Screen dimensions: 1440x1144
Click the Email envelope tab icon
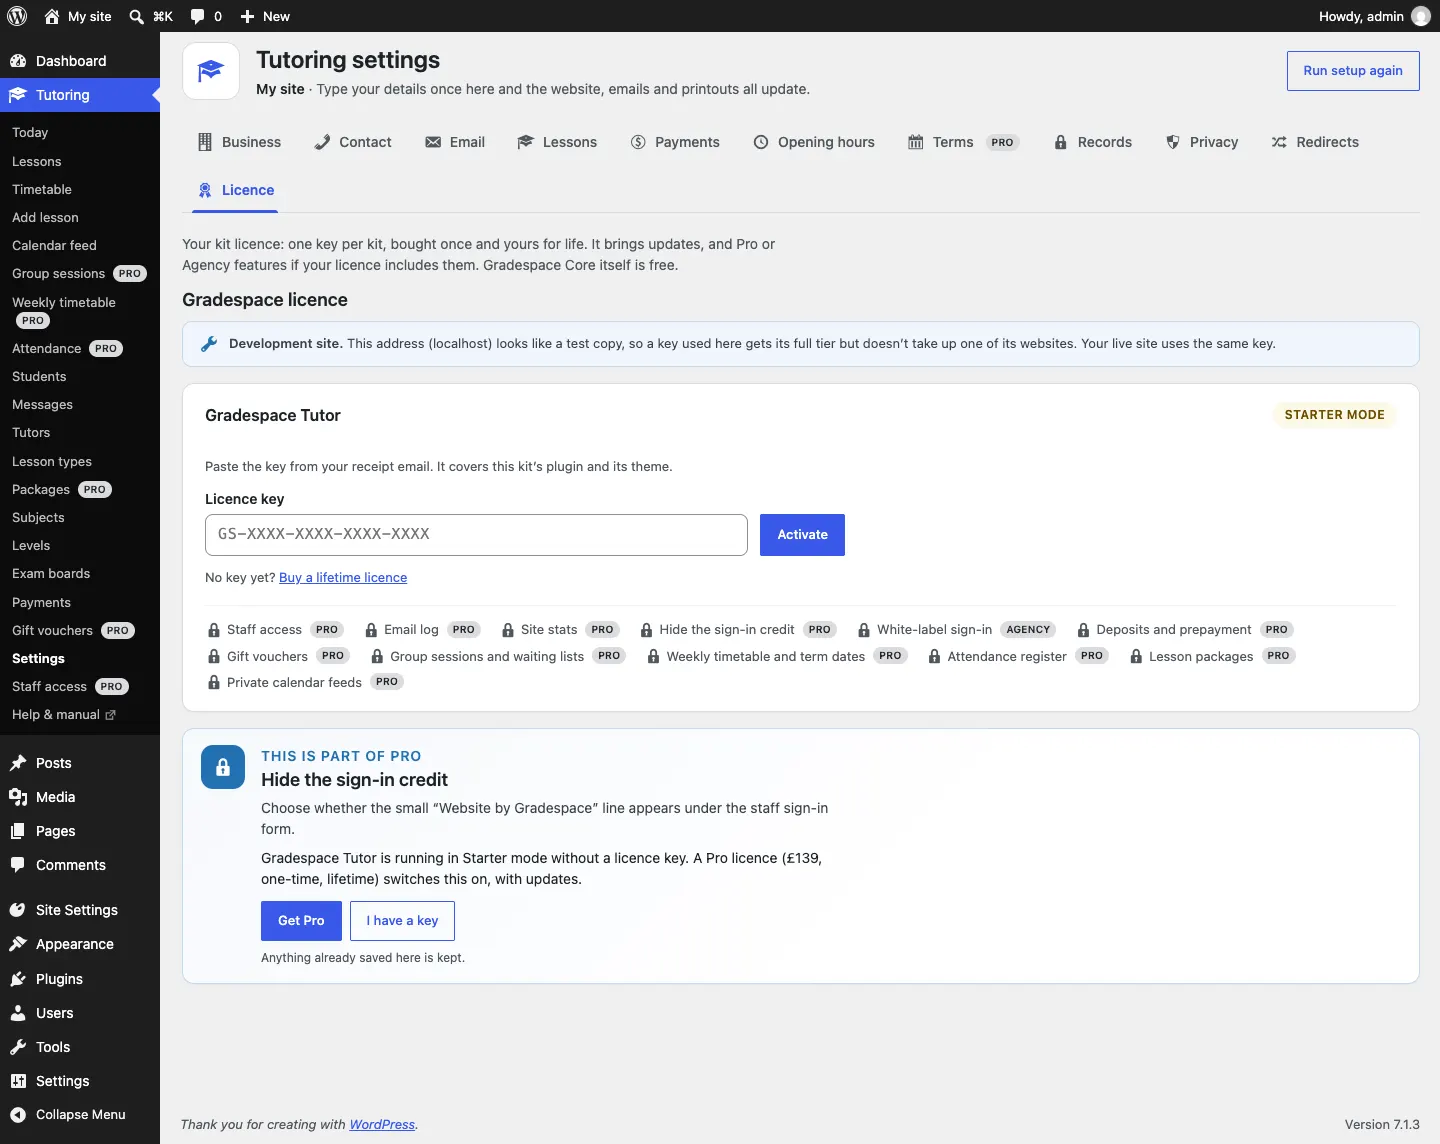point(433,142)
